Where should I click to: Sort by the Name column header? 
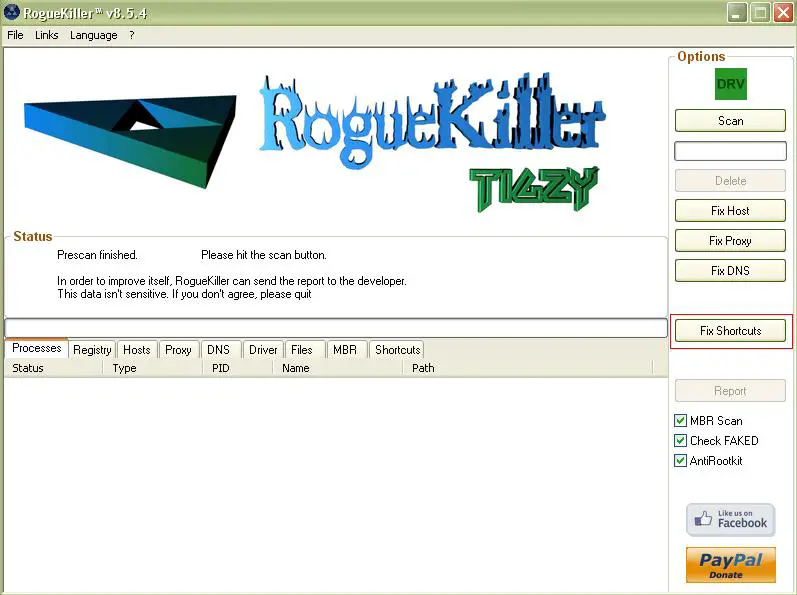[338, 368]
